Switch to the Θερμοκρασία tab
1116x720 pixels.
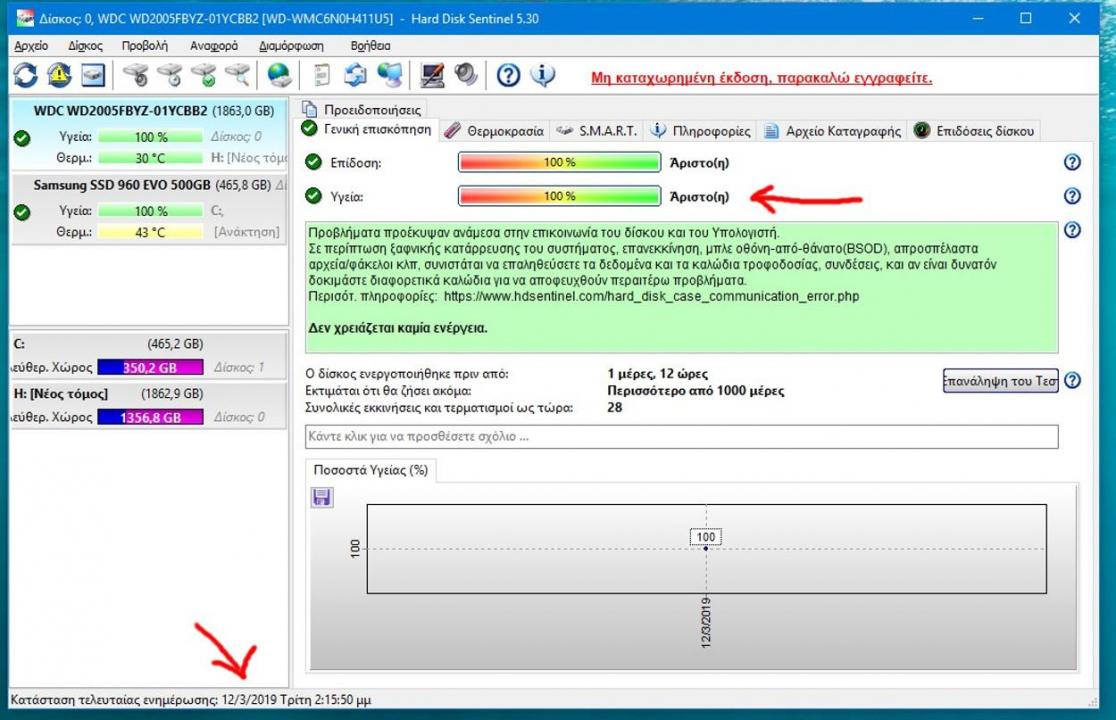(x=495, y=131)
